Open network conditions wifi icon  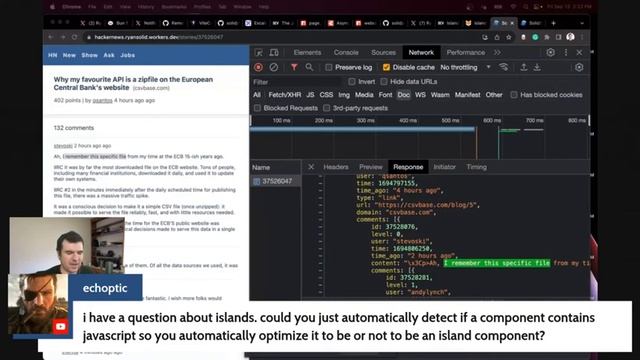[504, 67]
